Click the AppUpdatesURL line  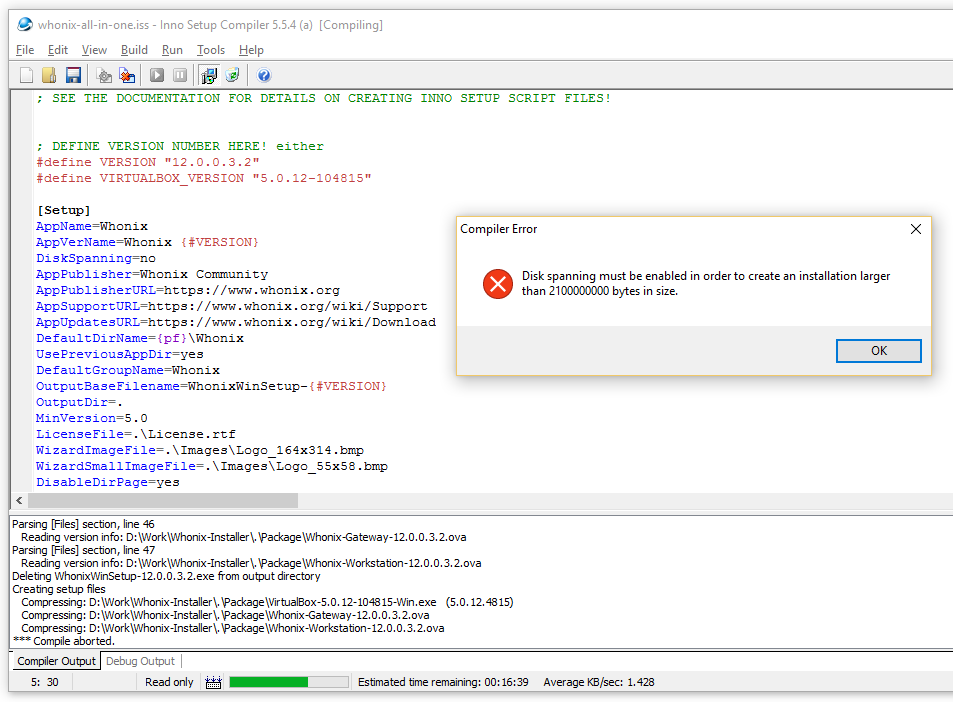click(x=236, y=322)
